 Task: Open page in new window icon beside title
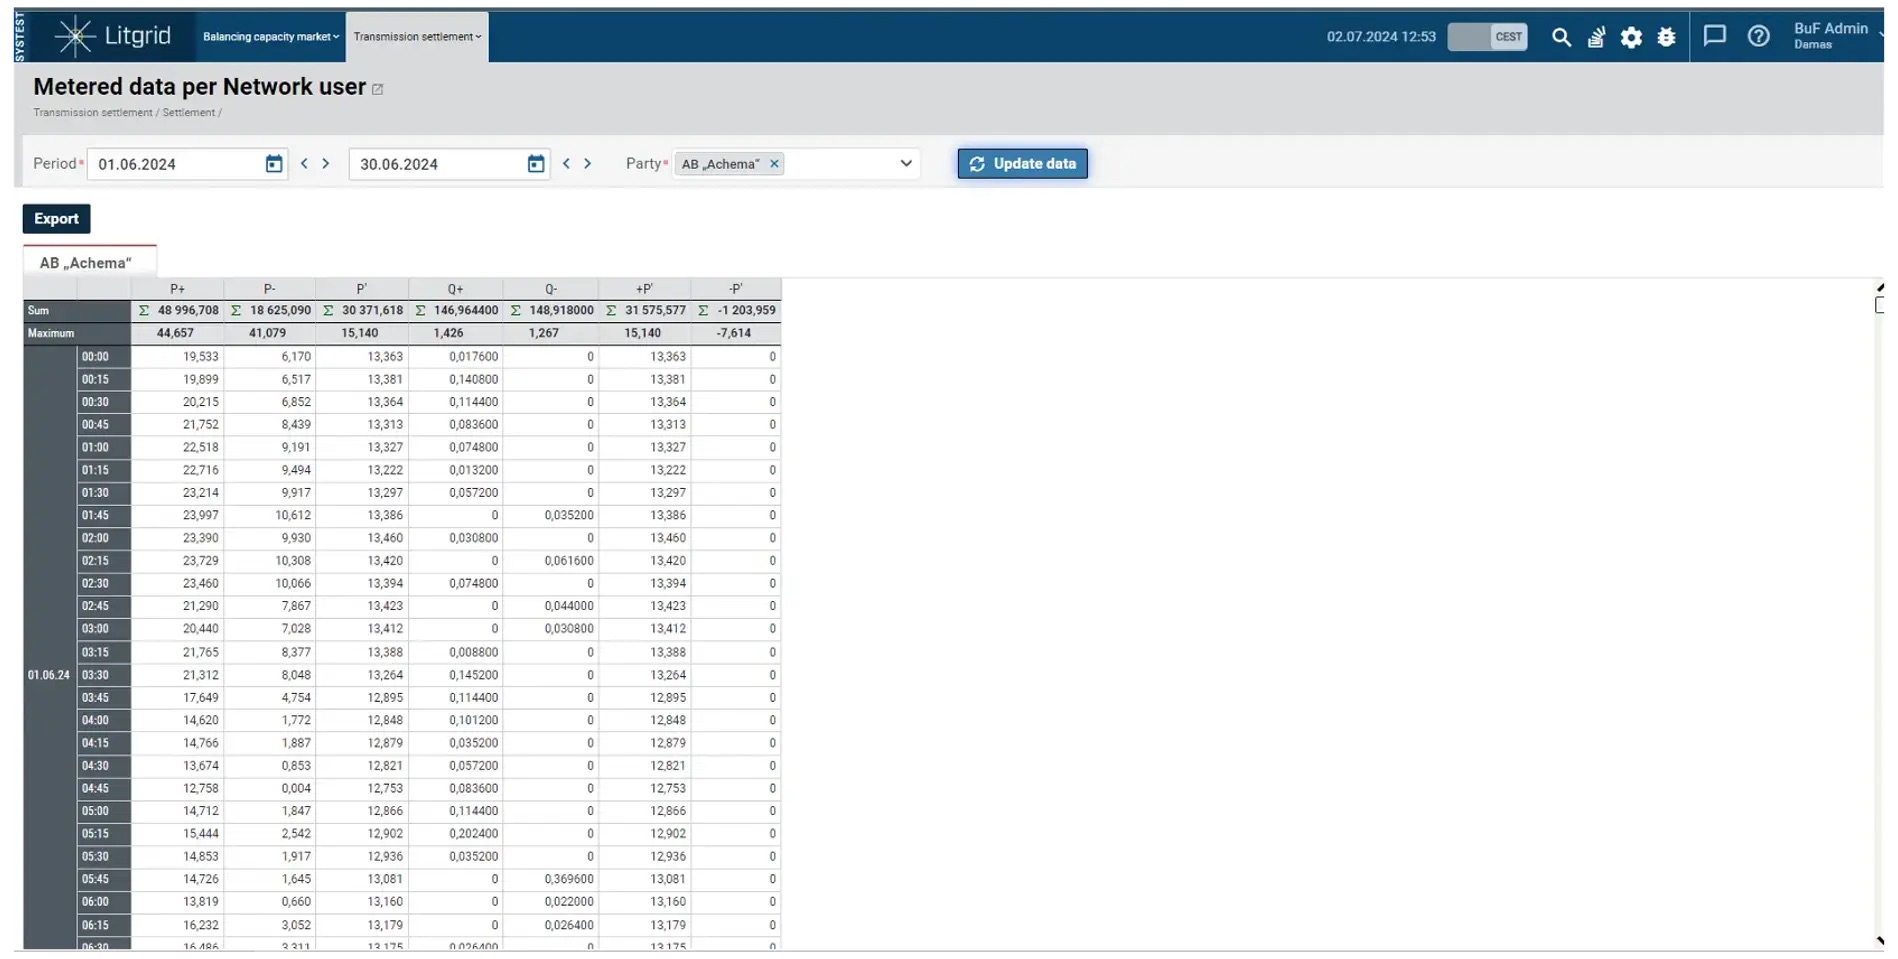[x=378, y=89]
